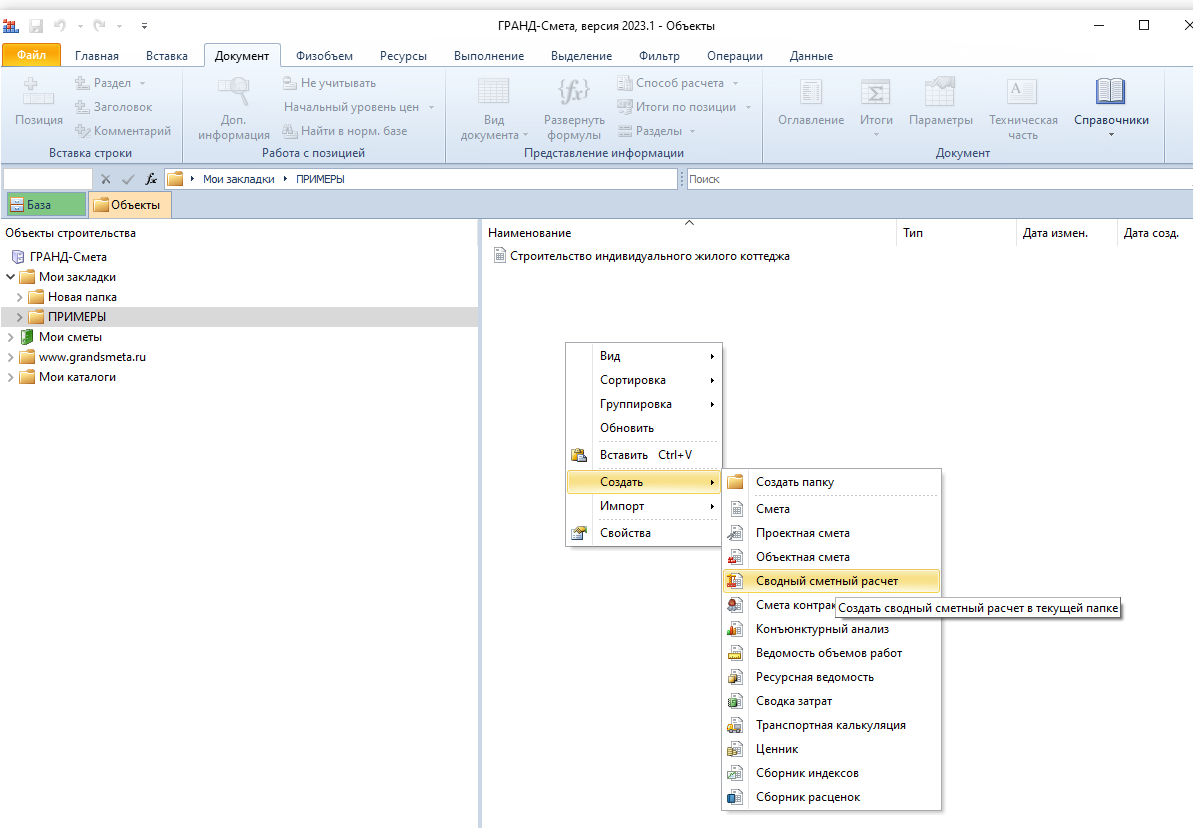The width and height of the screenshot is (1193, 828).
Task: Click the Создать папку folder icon
Action: coord(734,482)
